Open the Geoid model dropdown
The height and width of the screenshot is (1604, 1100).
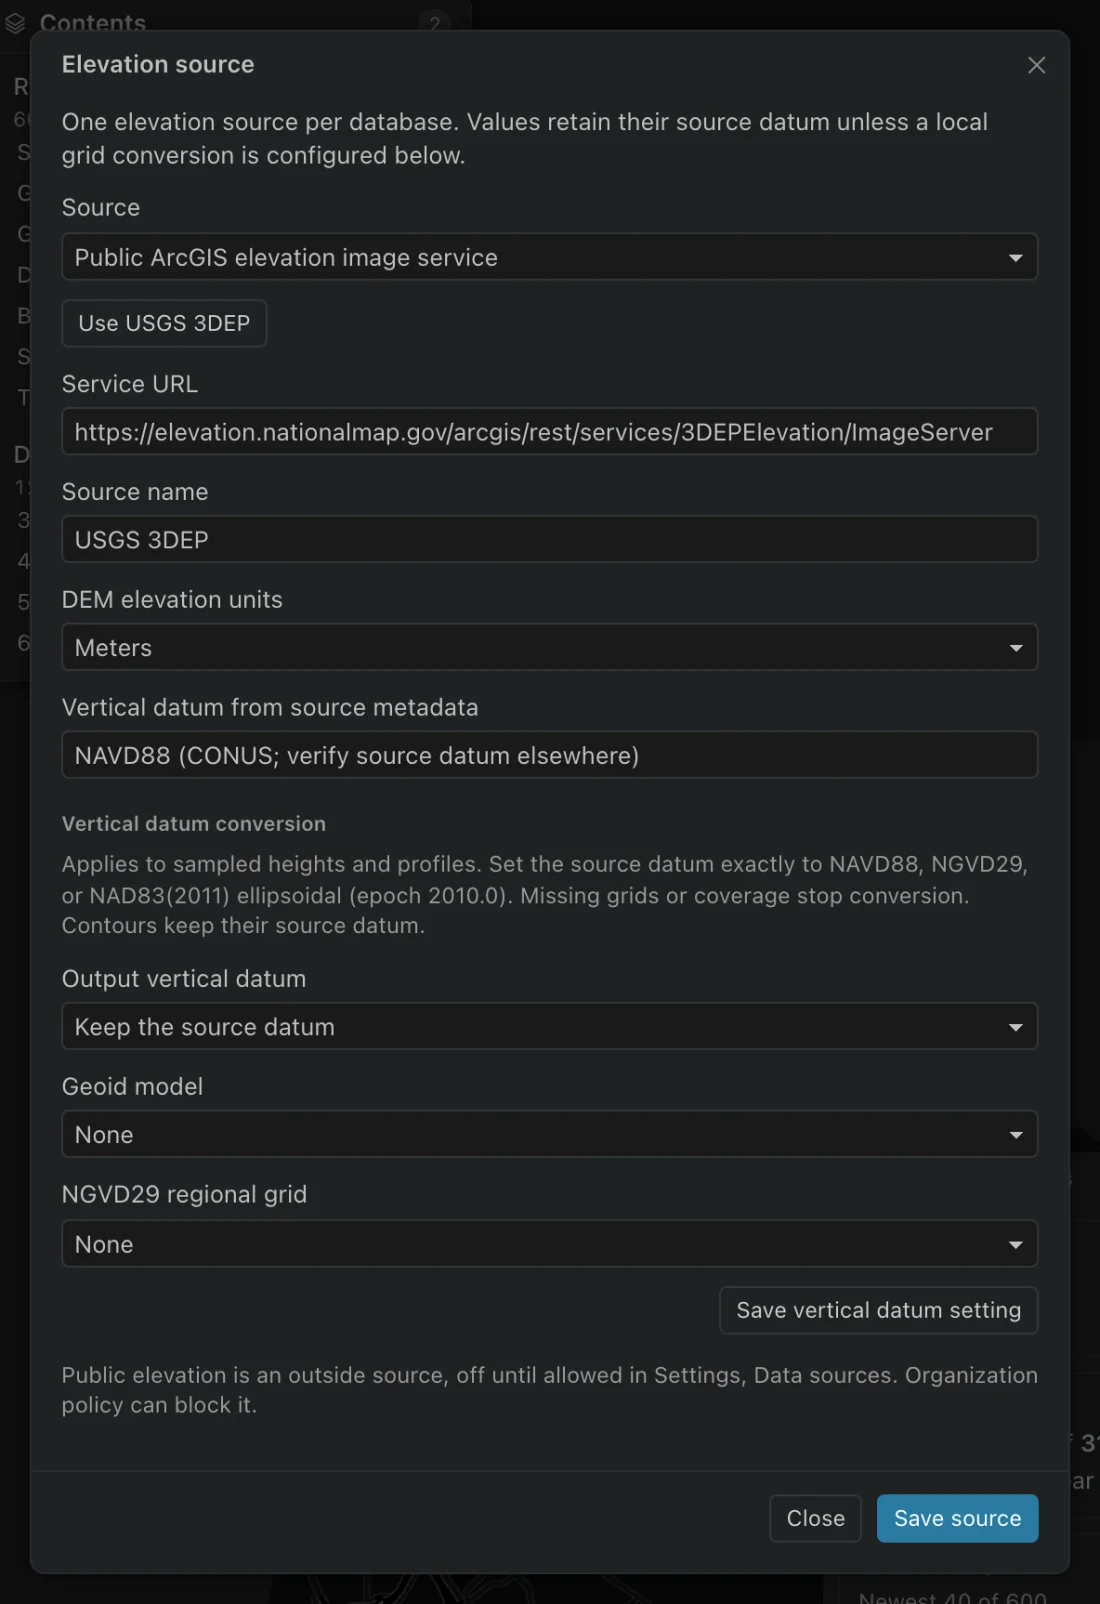pos(549,1135)
